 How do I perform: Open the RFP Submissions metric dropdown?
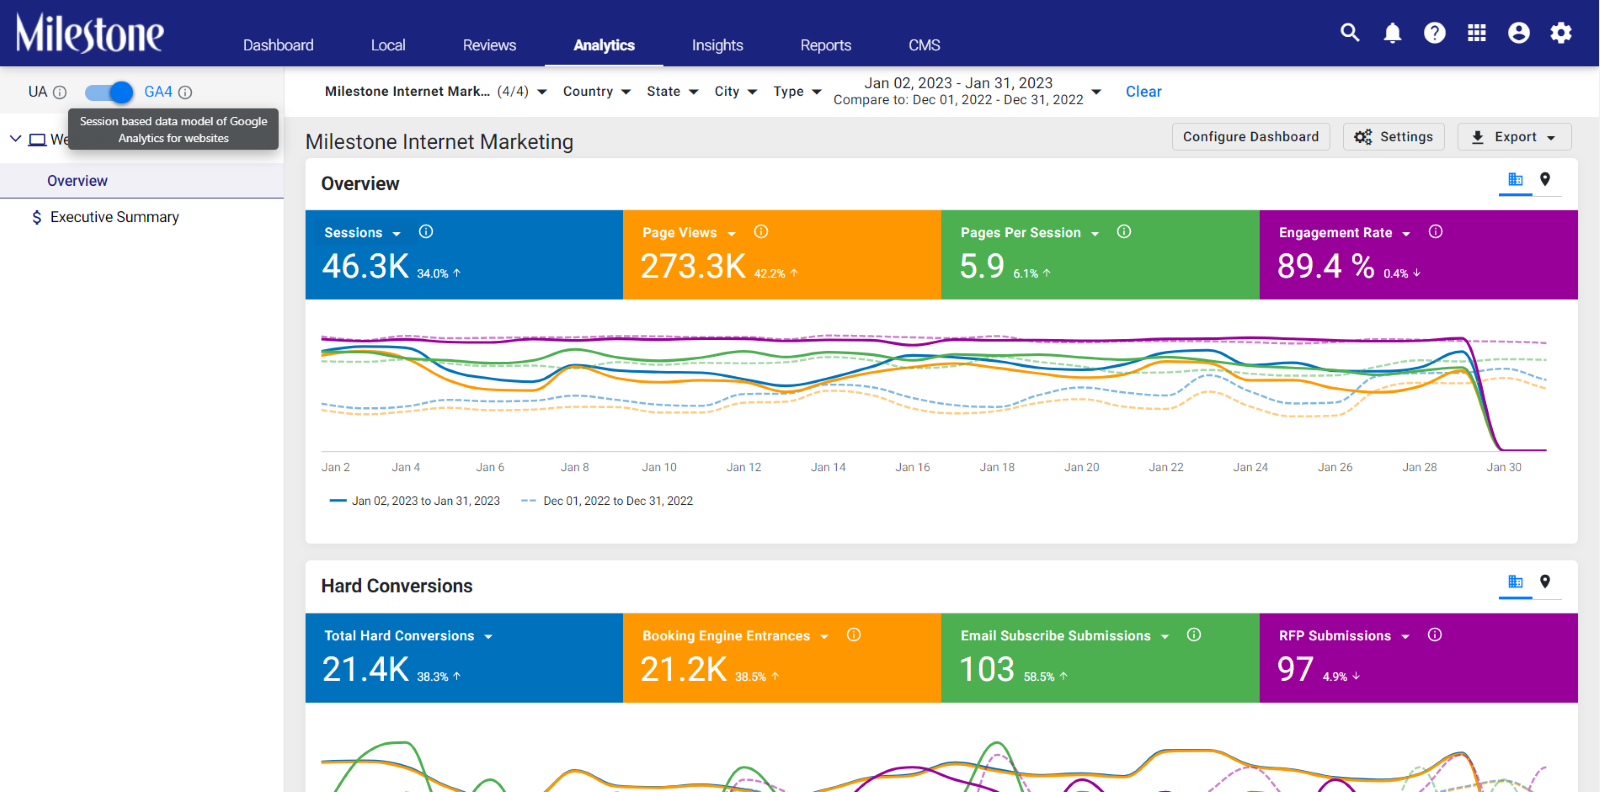pos(1406,637)
